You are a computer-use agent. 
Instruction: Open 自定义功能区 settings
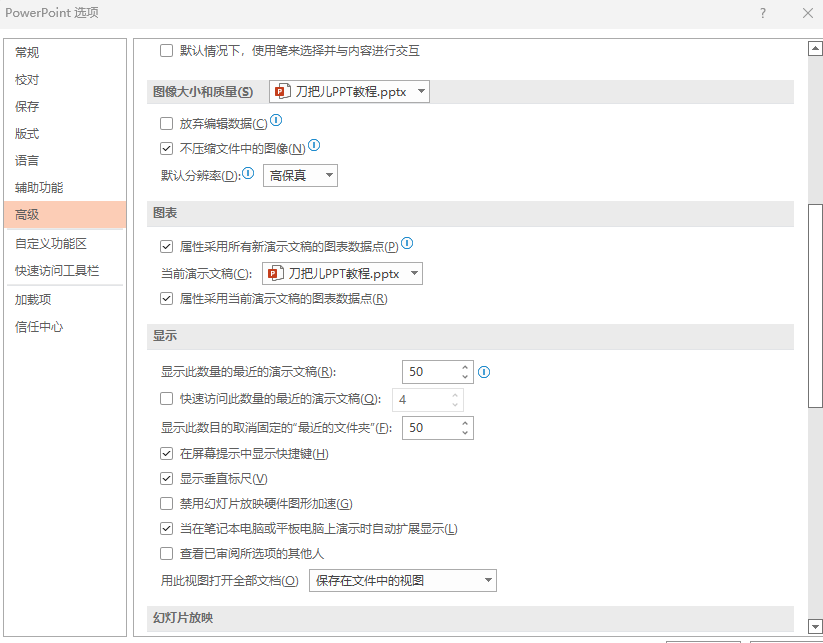pos(65,244)
